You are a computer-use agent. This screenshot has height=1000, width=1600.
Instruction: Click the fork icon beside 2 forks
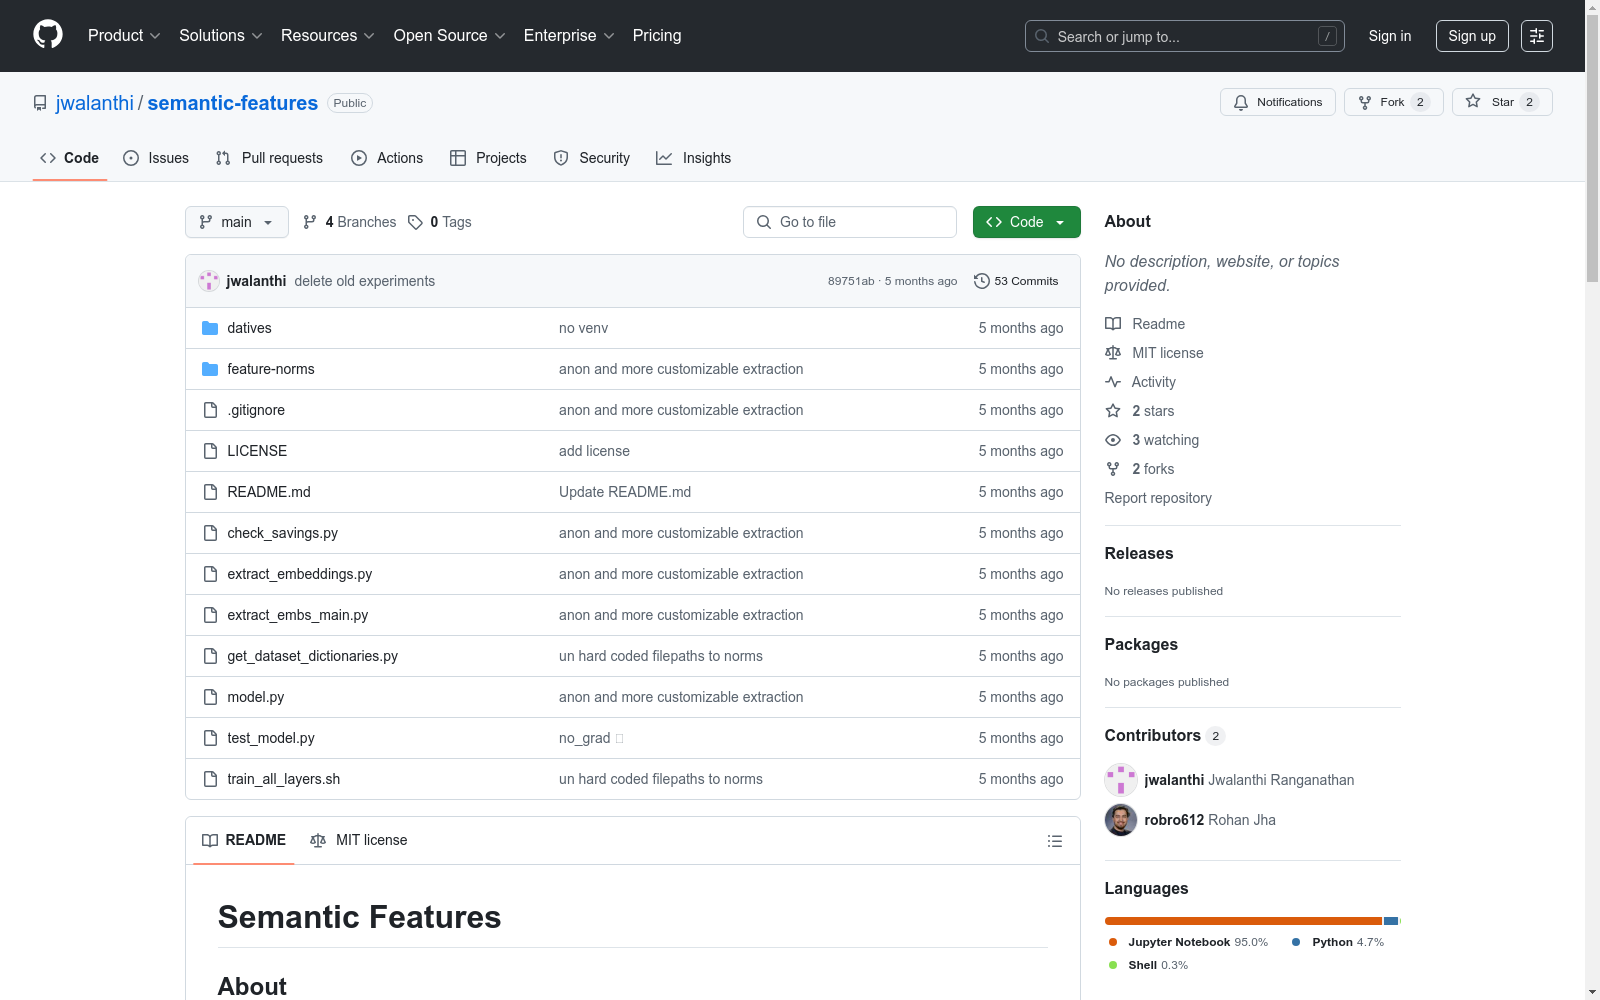tap(1113, 469)
